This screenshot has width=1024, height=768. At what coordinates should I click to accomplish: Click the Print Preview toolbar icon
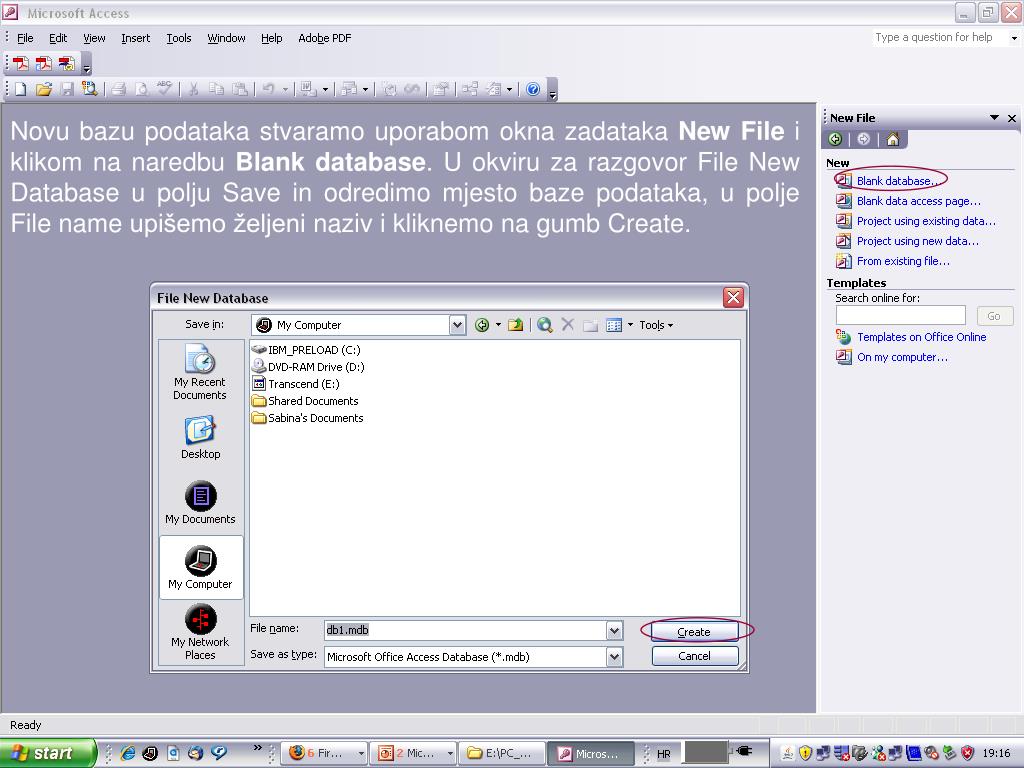pos(141,89)
